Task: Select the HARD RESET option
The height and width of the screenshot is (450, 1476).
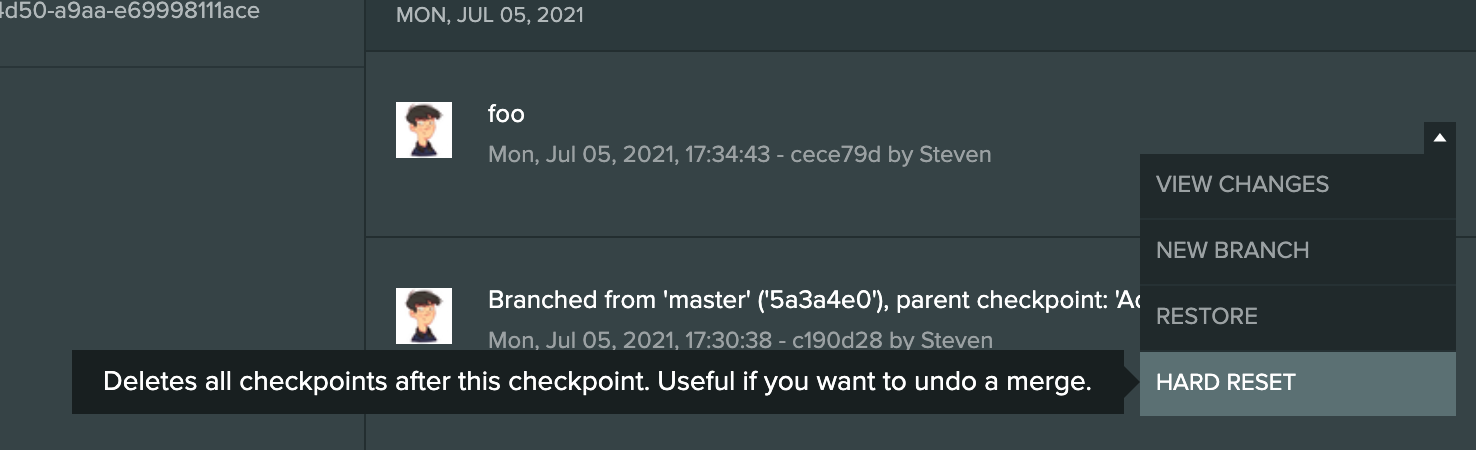Action: click(x=1225, y=383)
